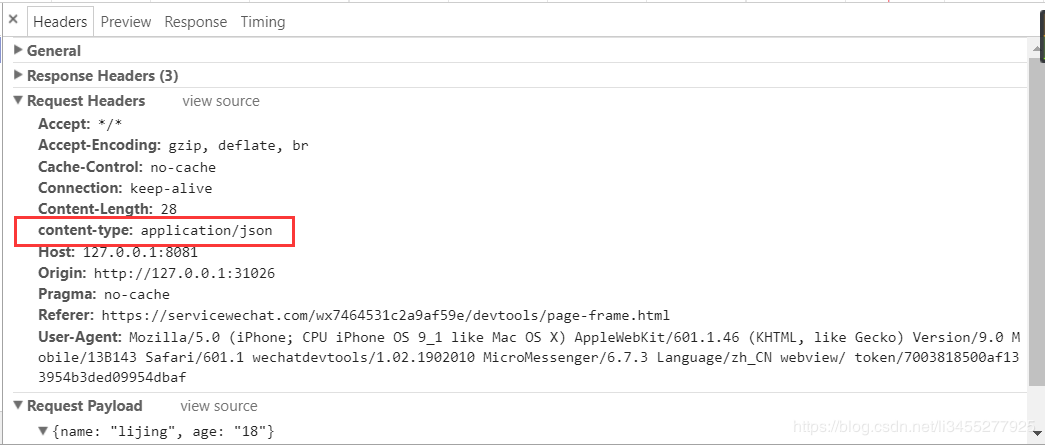Open the Preview tab
The width and height of the screenshot is (1045, 445).
coord(126,21)
